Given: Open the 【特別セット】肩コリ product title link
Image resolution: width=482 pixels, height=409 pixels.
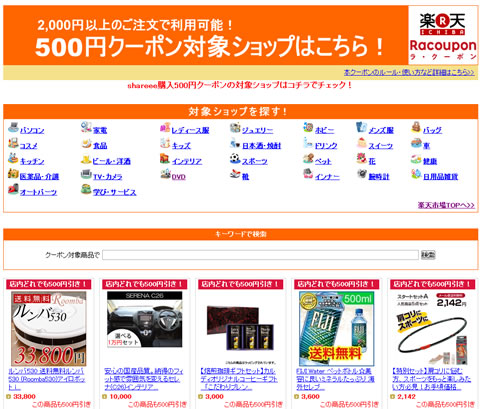Looking at the screenshot, I should point(432,379).
